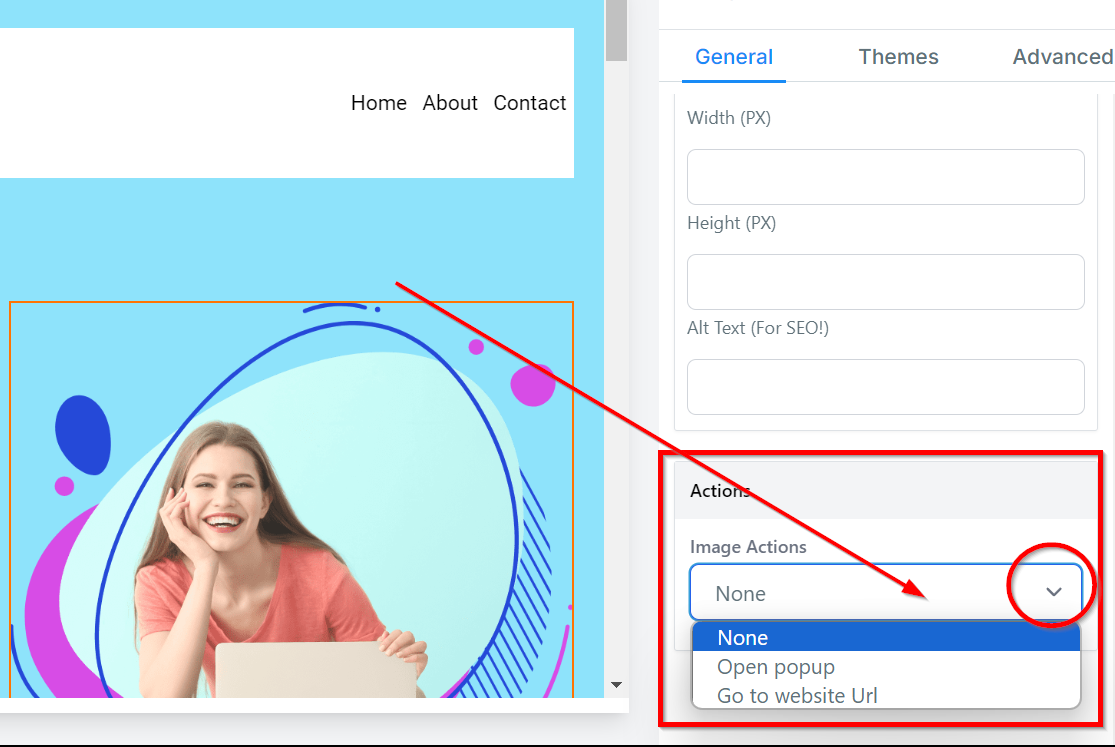Open the Advanced tab

(x=1062, y=57)
